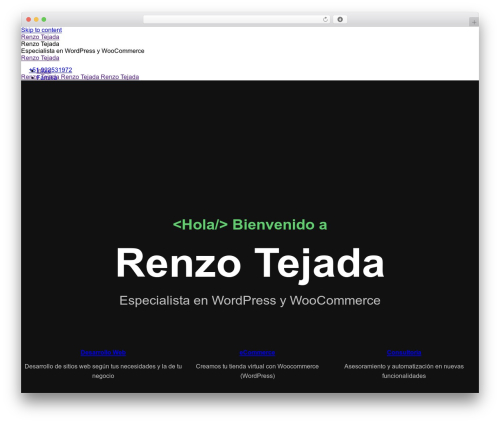Click the gray Especialista en WordPress subtitle in hero
The image size is (500, 423).
[250, 300]
